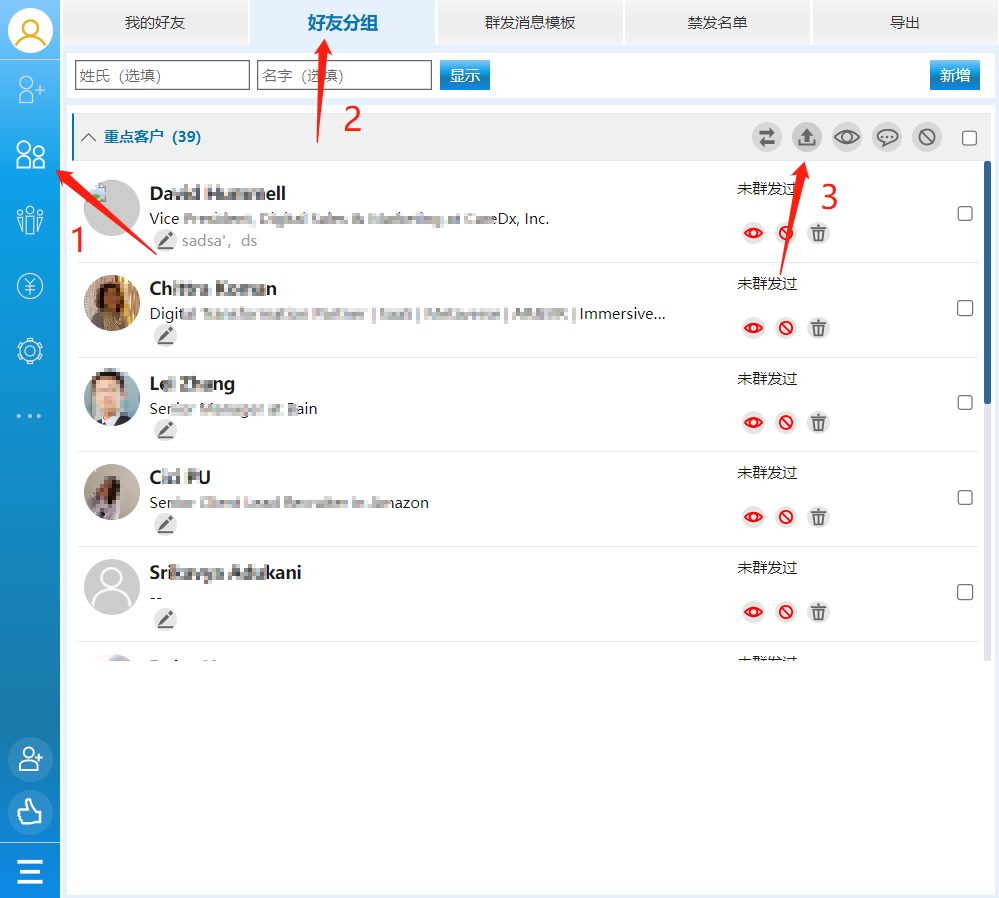Check the select-all checkbox for 重点客户 group
The image size is (999, 898).
click(969, 138)
